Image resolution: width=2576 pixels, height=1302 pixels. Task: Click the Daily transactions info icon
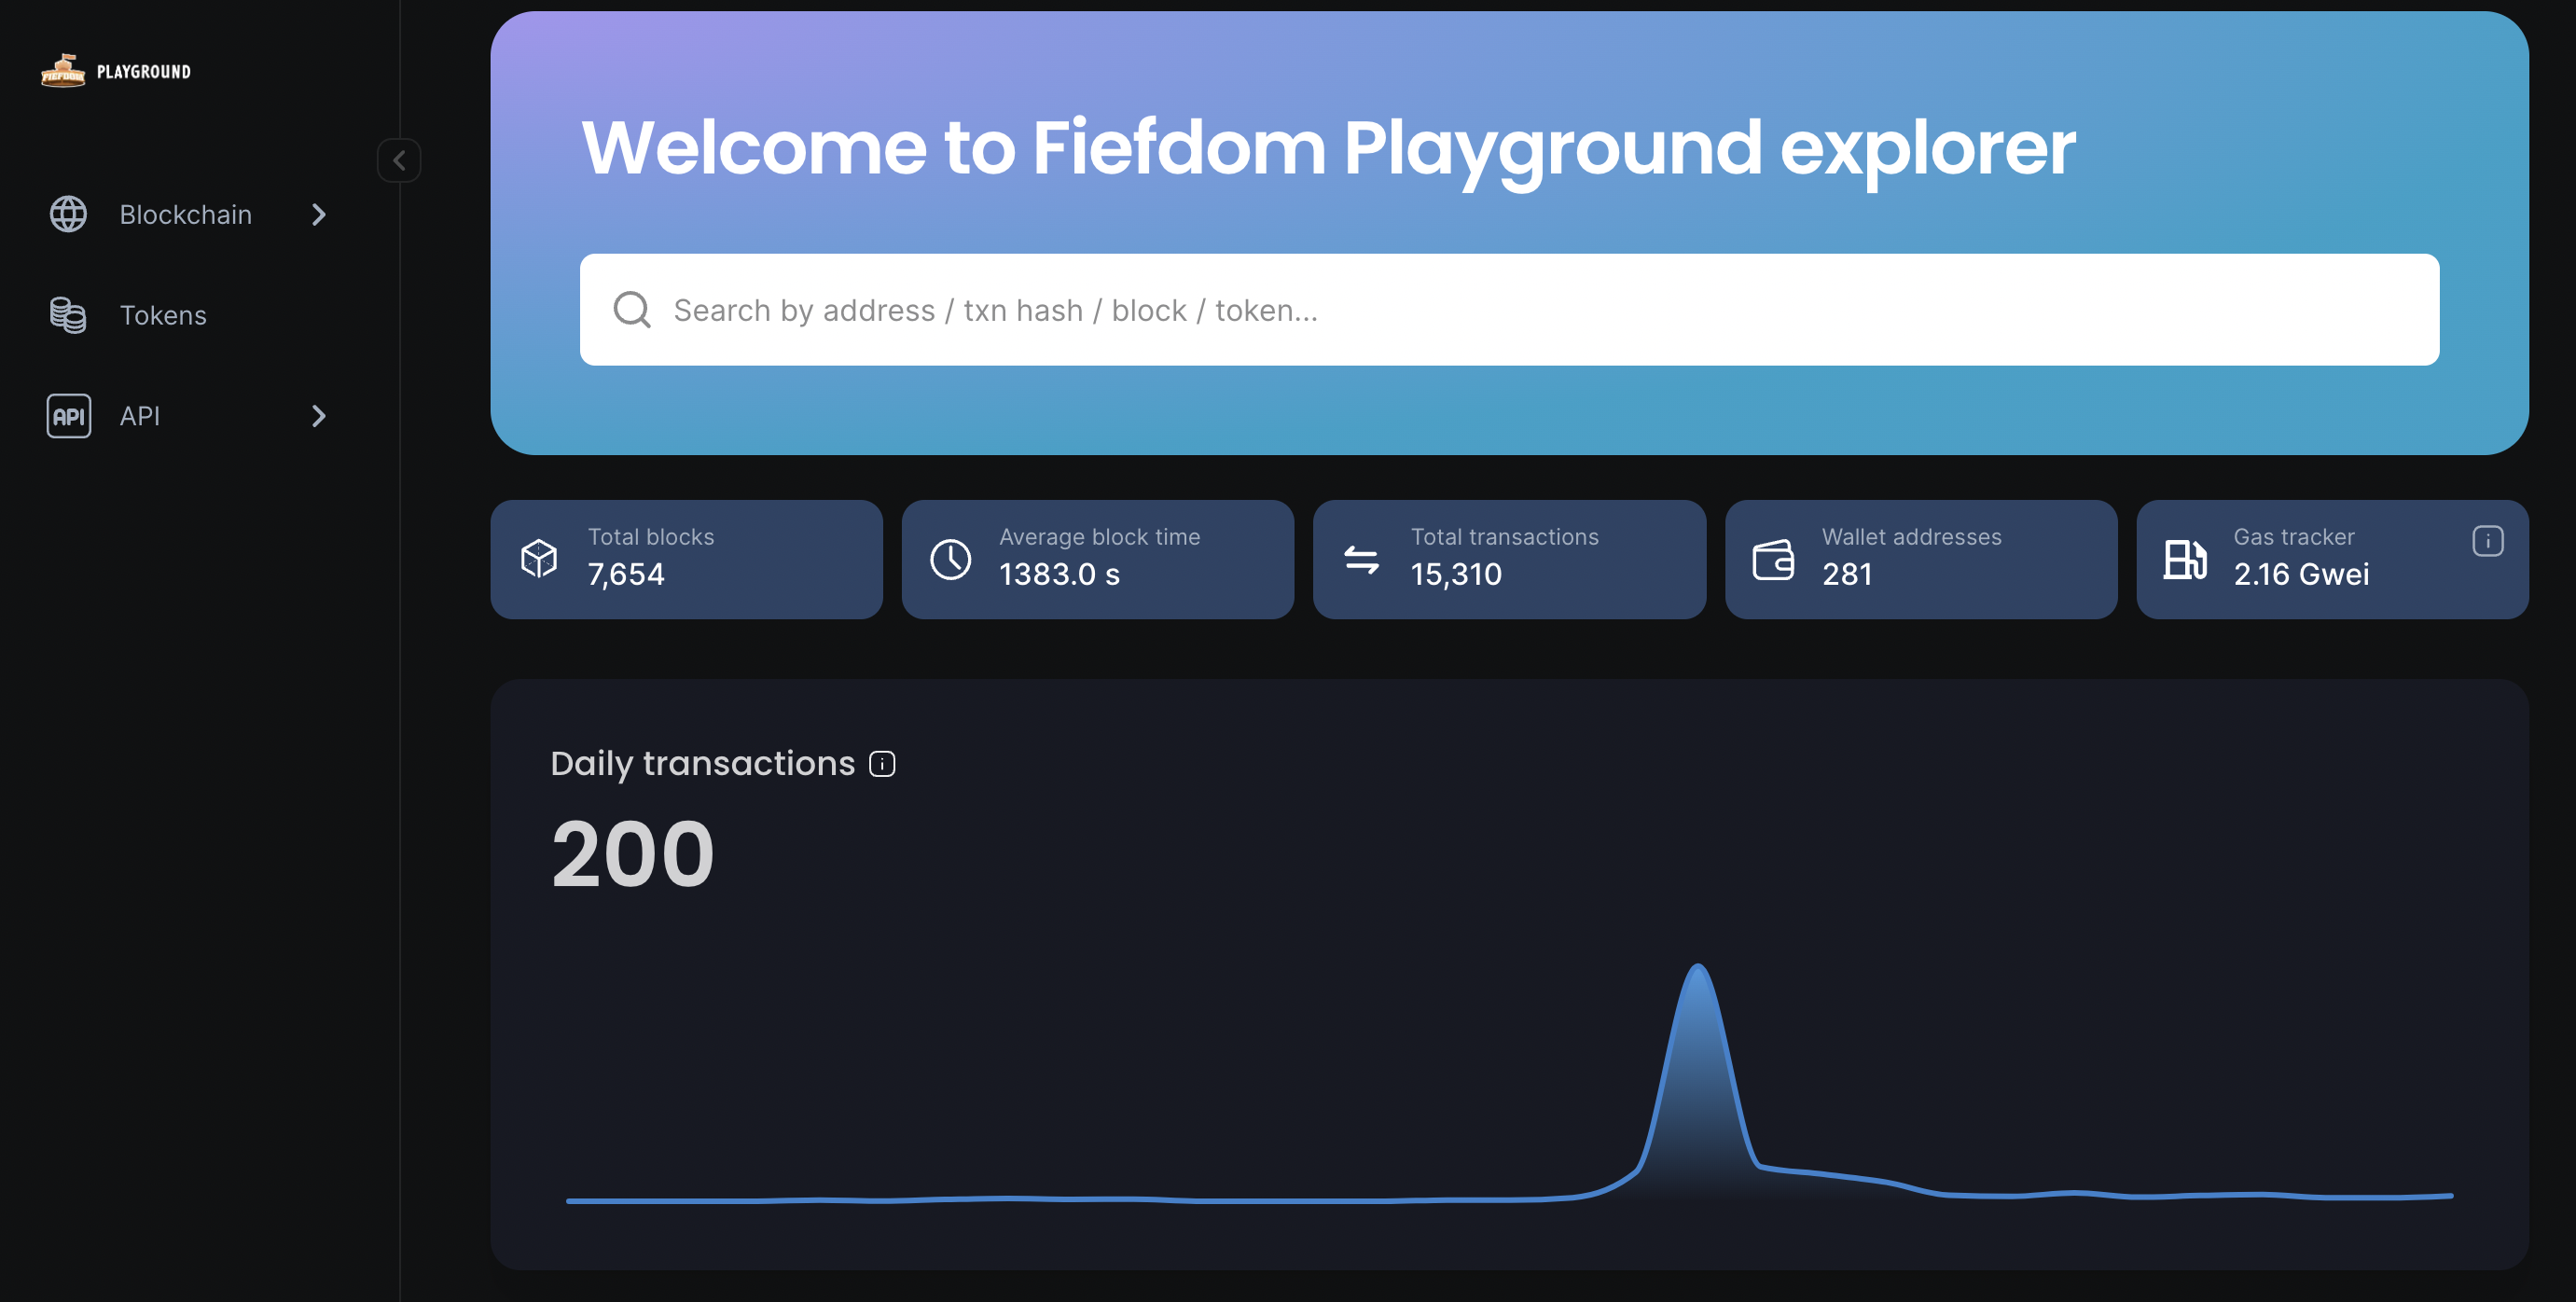point(882,764)
